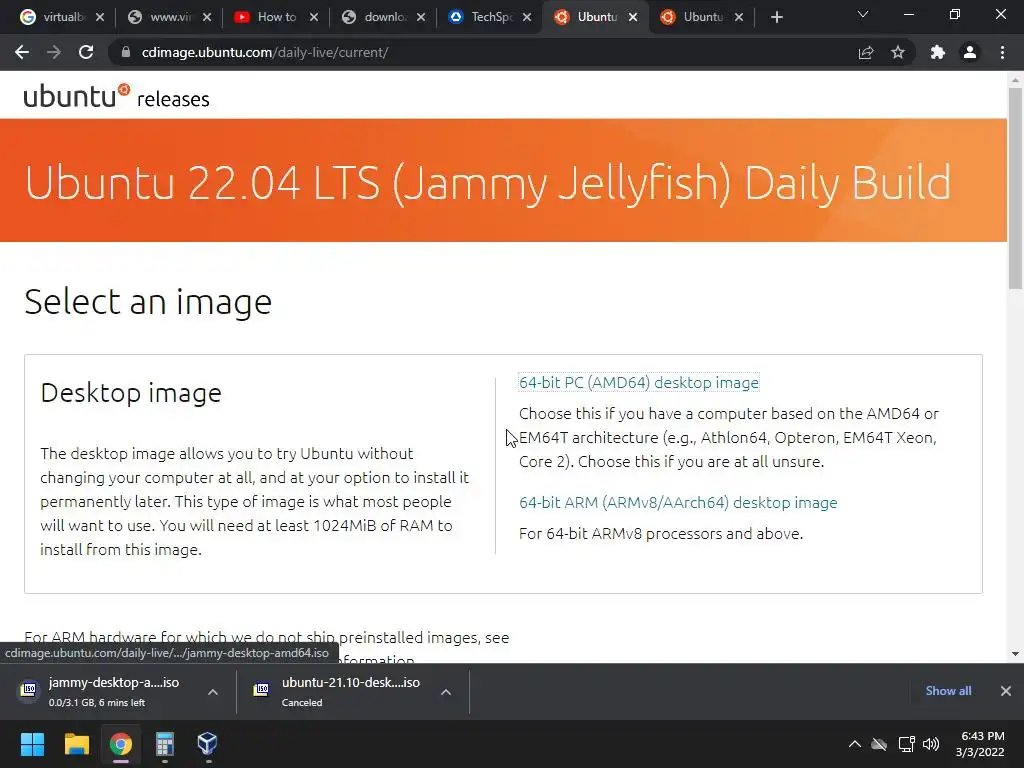
Task: Open a new tab with plus button
Action: (776, 17)
